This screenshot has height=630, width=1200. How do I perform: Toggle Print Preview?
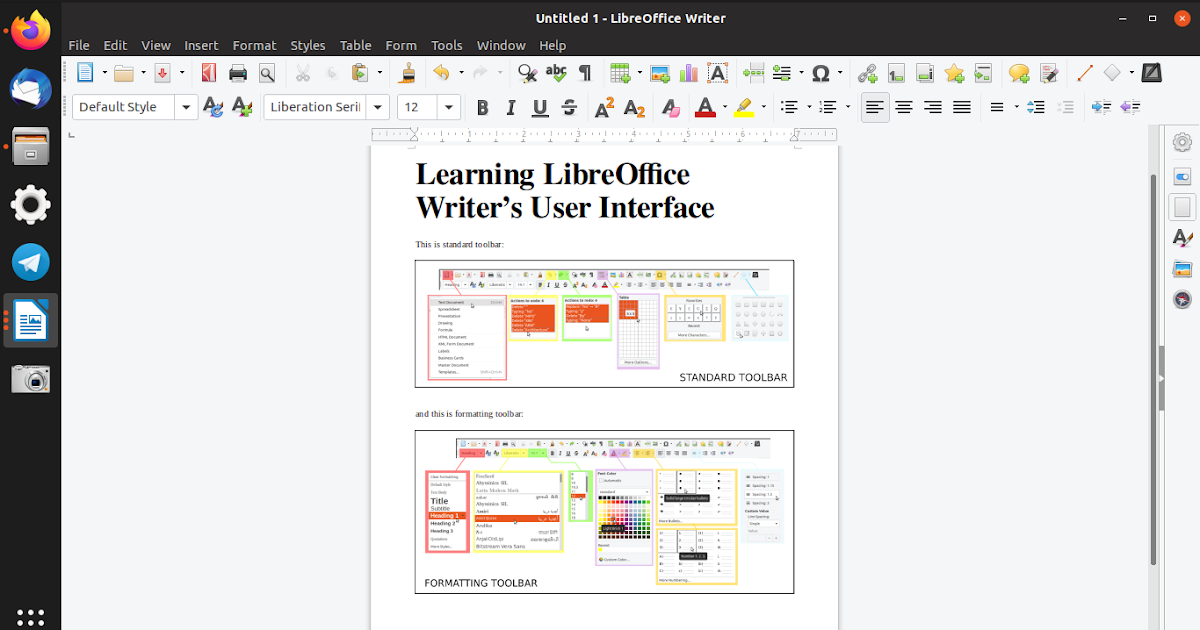pyautogui.click(x=267, y=73)
